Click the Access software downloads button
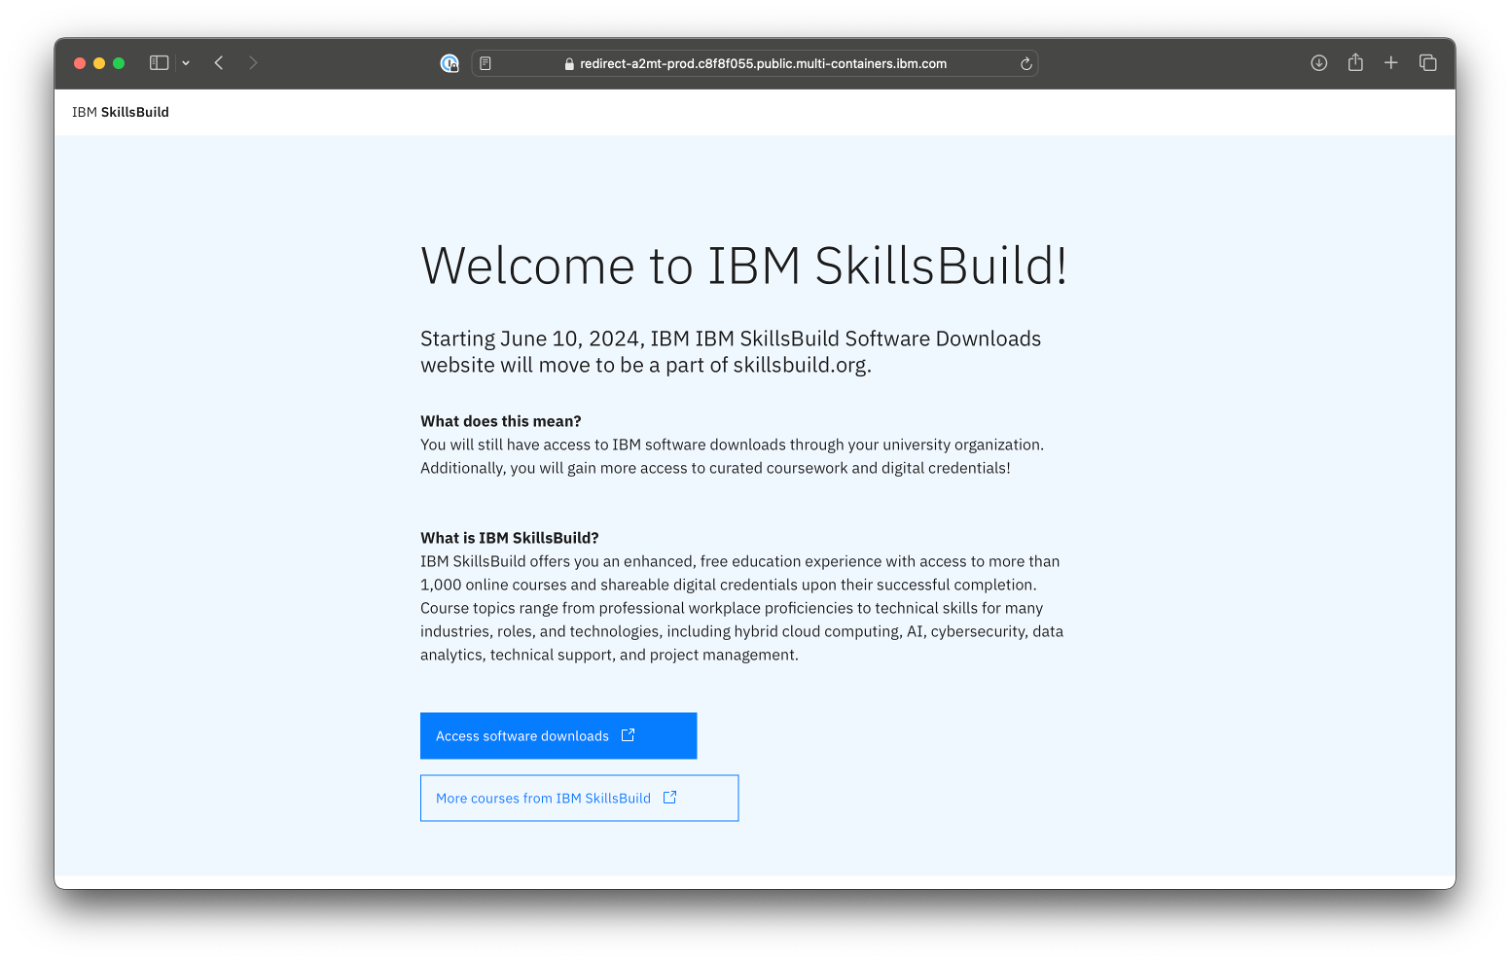The image size is (1510, 962). point(558,736)
